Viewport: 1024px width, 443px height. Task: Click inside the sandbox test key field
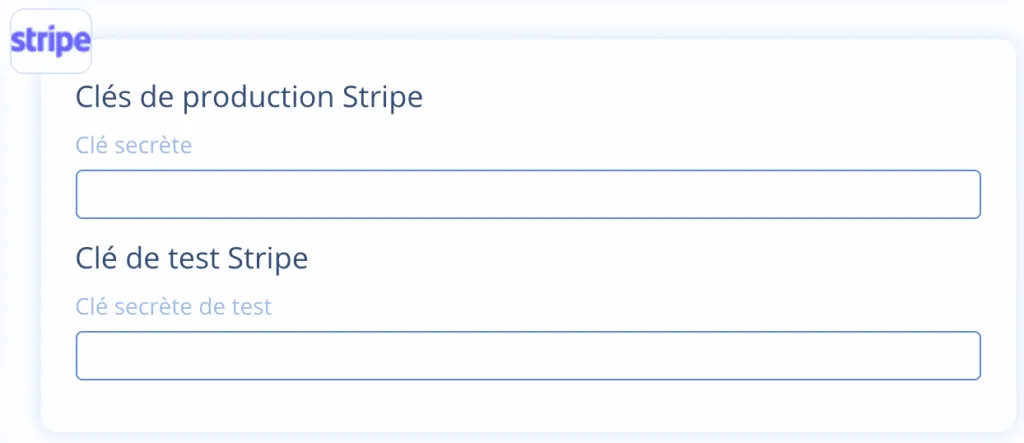click(x=528, y=355)
